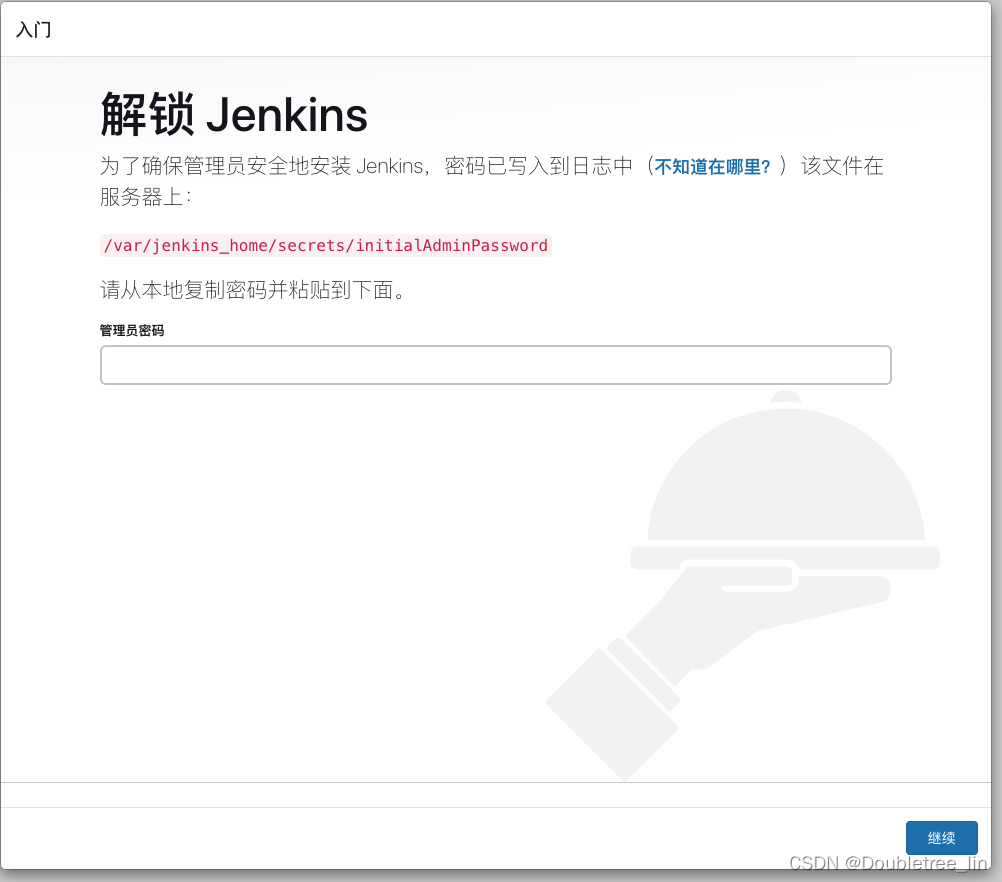This screenshot has height=882, width=1002.
Task: Click the 请从本地复制密码并粘贴到下面 instruction text
Action: 253,290
